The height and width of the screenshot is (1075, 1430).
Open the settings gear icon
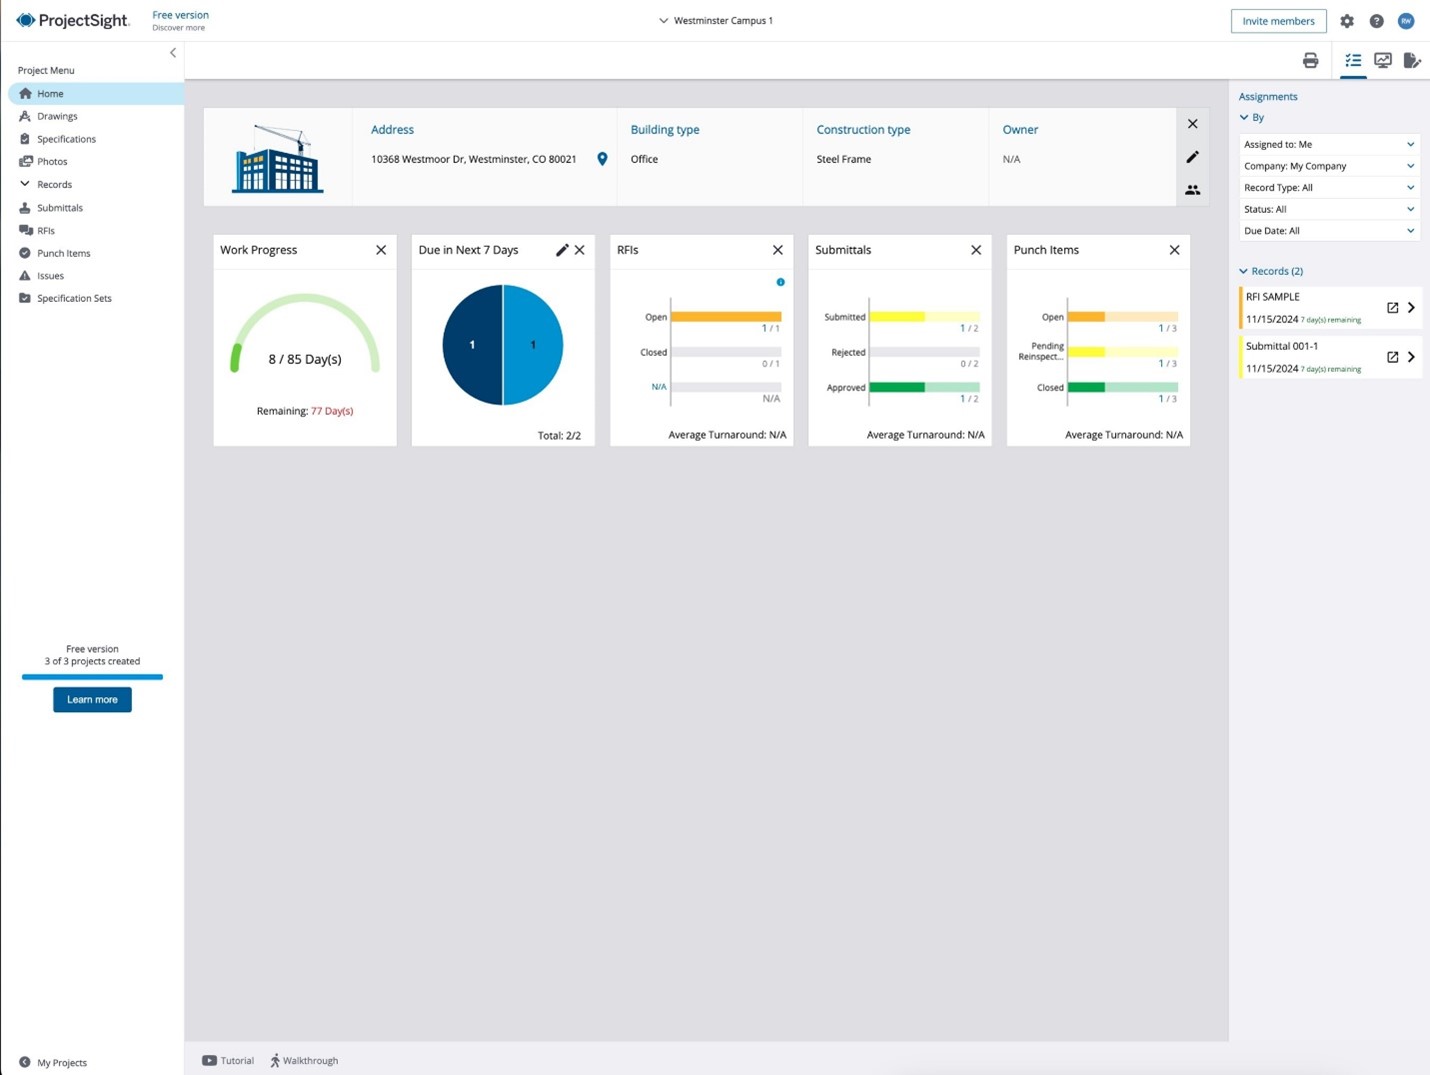pos(1347,20)
